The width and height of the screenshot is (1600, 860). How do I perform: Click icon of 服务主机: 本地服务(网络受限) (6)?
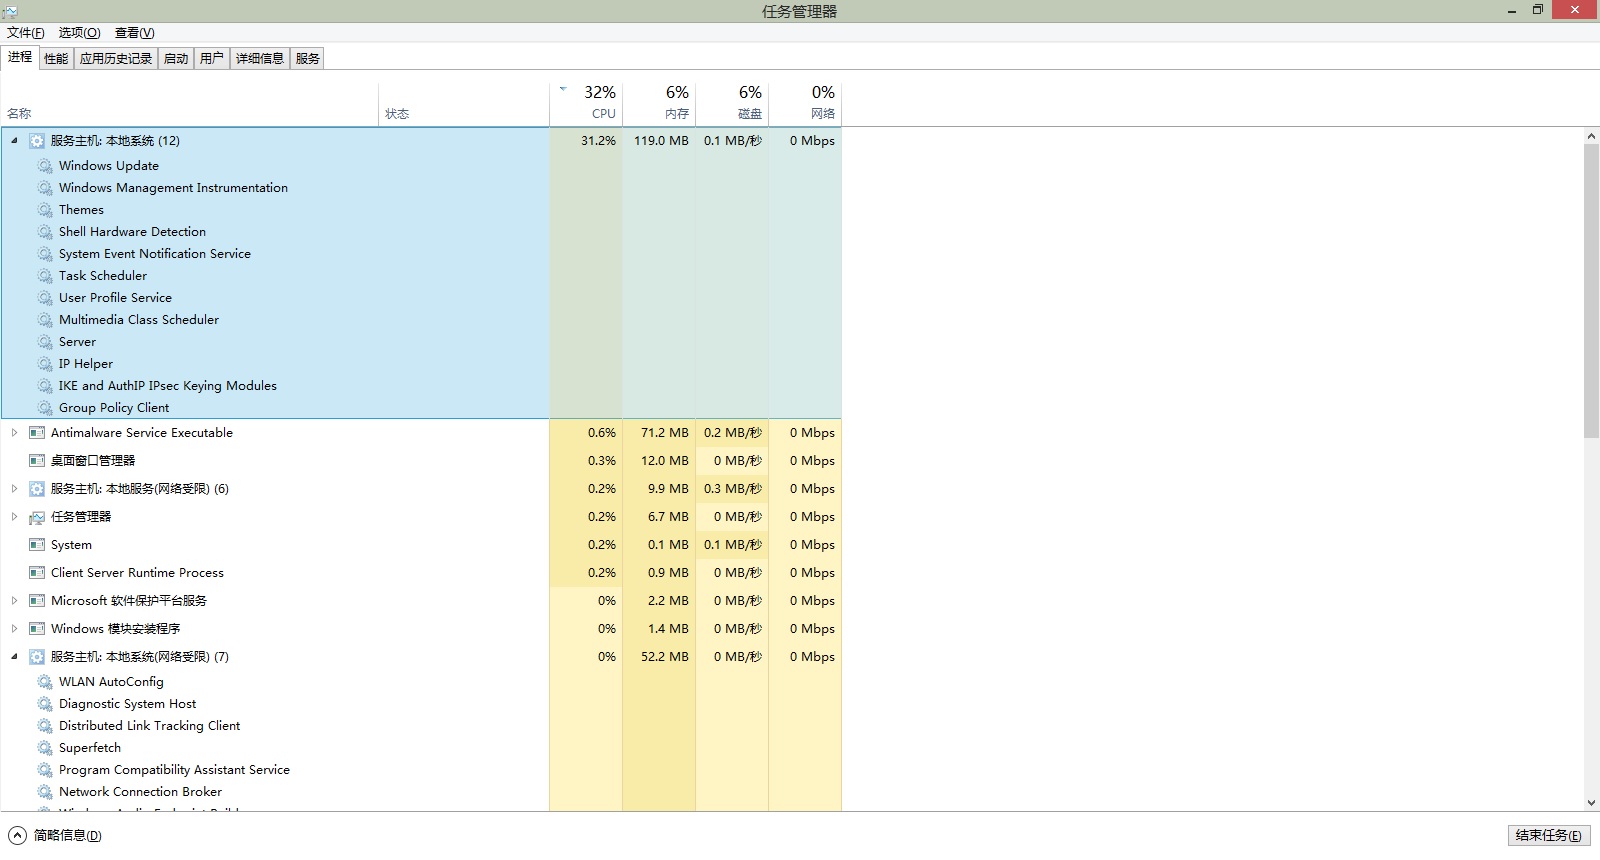[37, 489]
